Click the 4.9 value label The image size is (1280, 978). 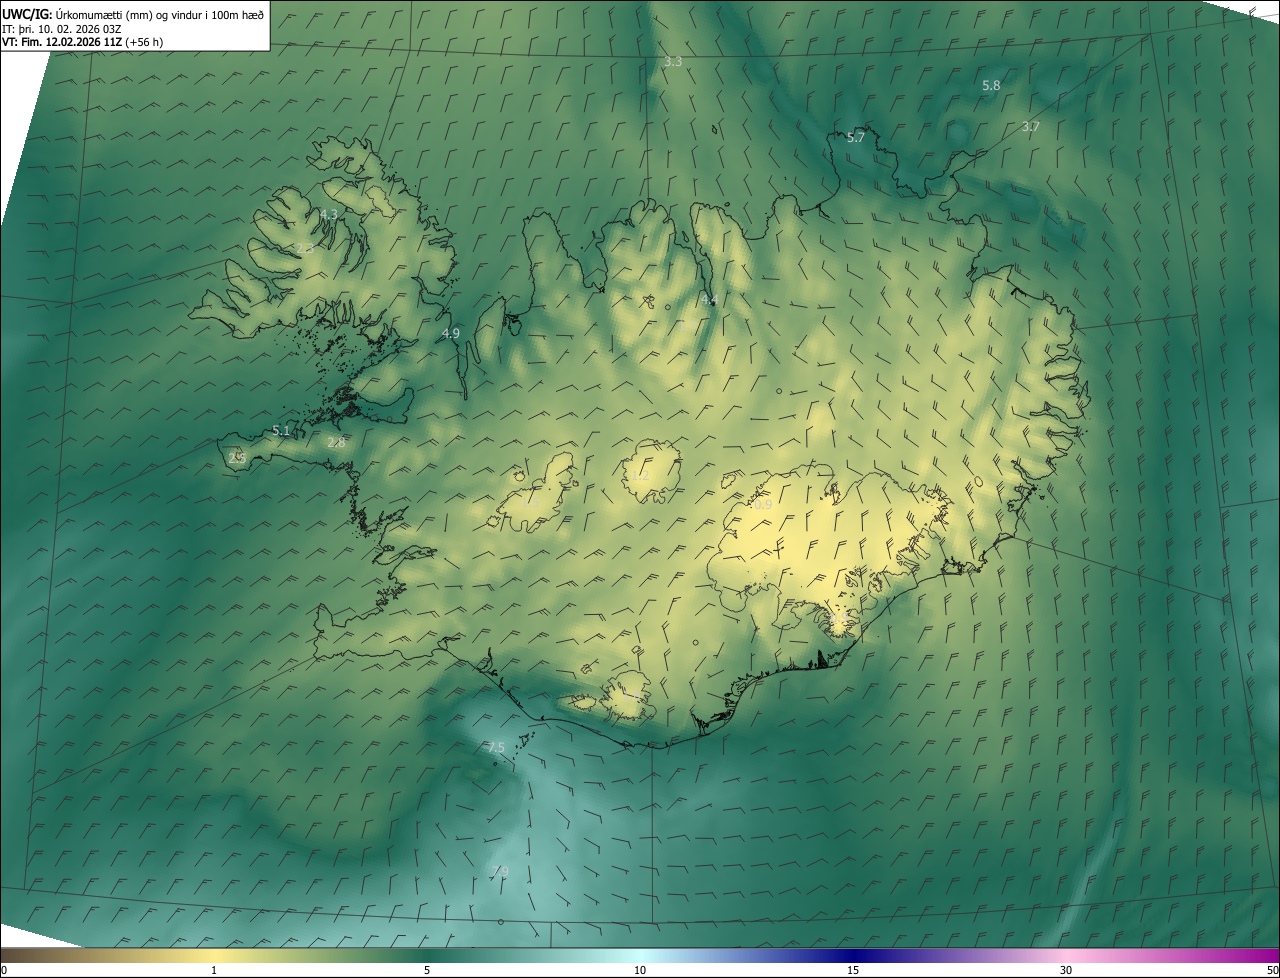pyautogui.click(x=451, y=334)
